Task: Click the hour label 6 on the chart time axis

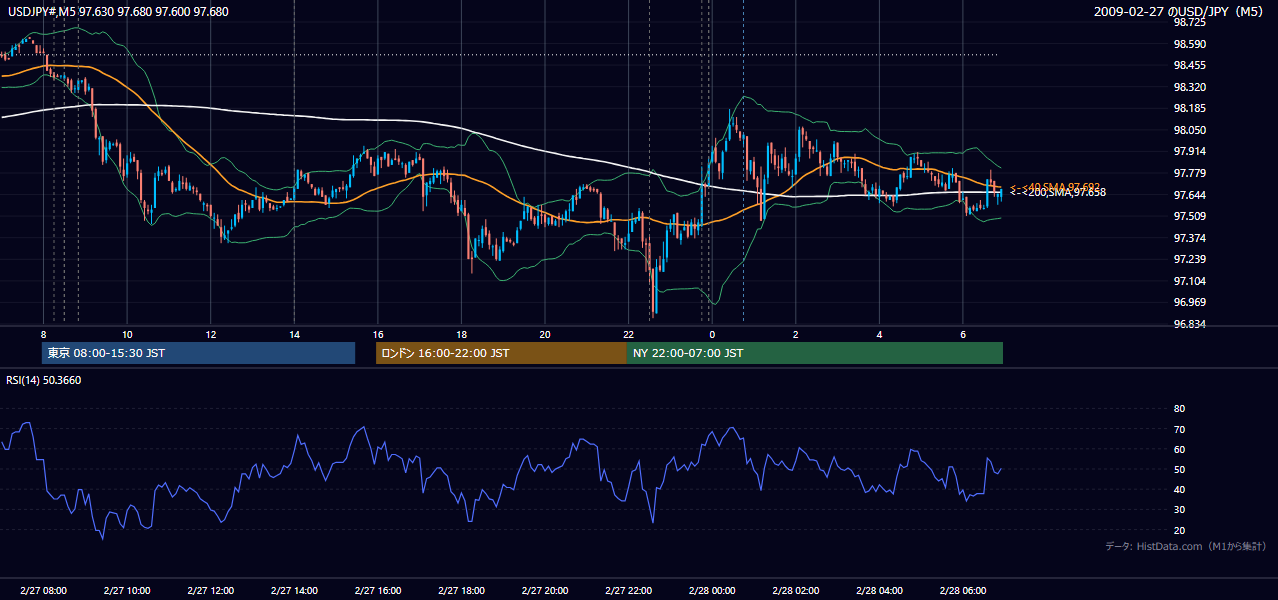Action: [x=962, y=334]
